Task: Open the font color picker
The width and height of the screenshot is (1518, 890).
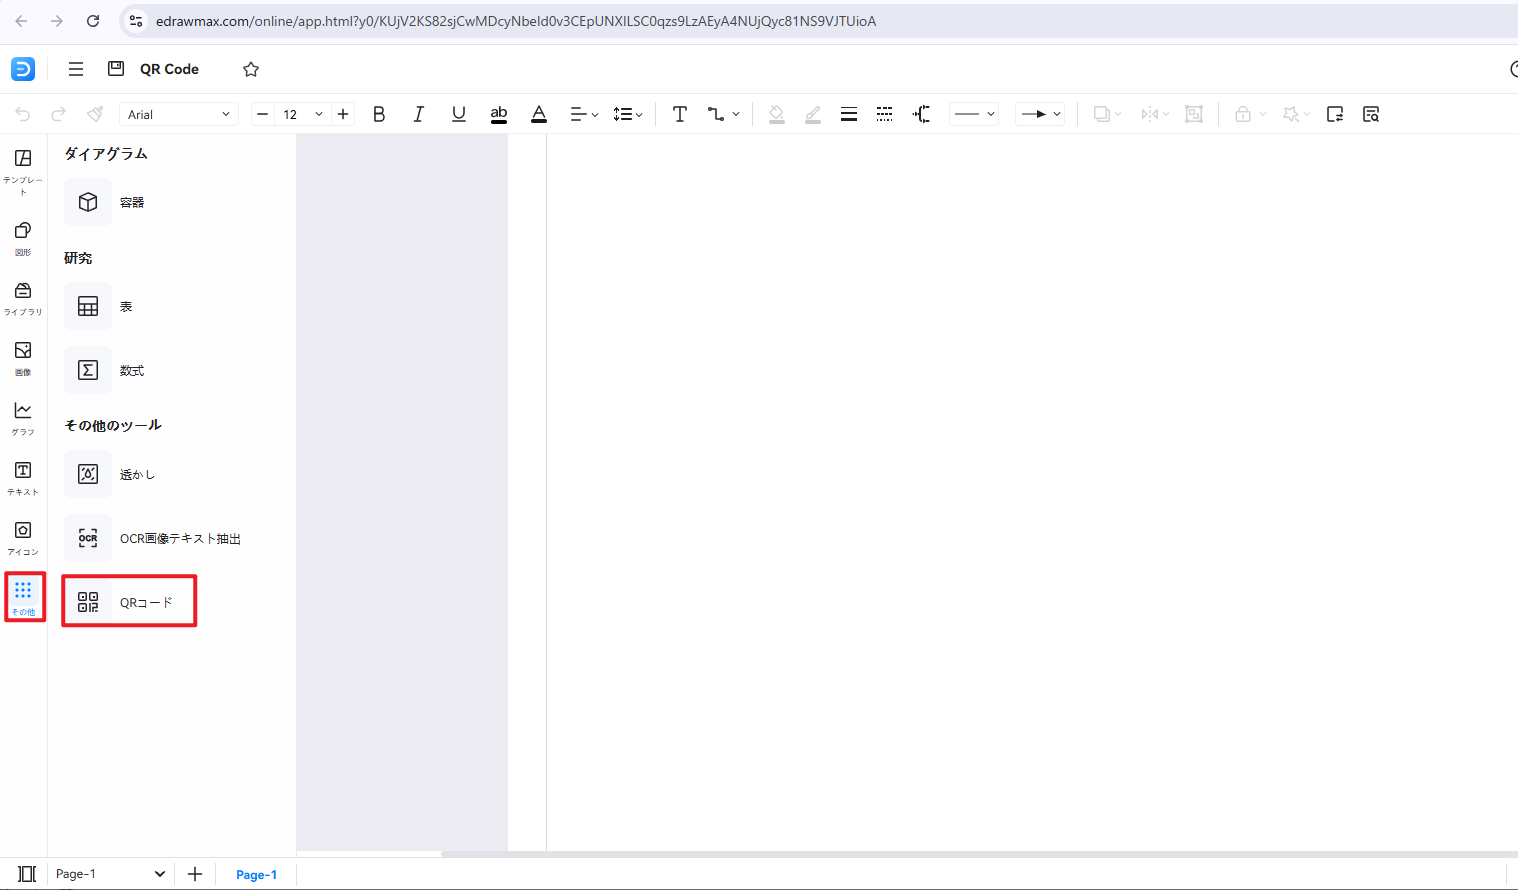Action: [x=539, y=114]
